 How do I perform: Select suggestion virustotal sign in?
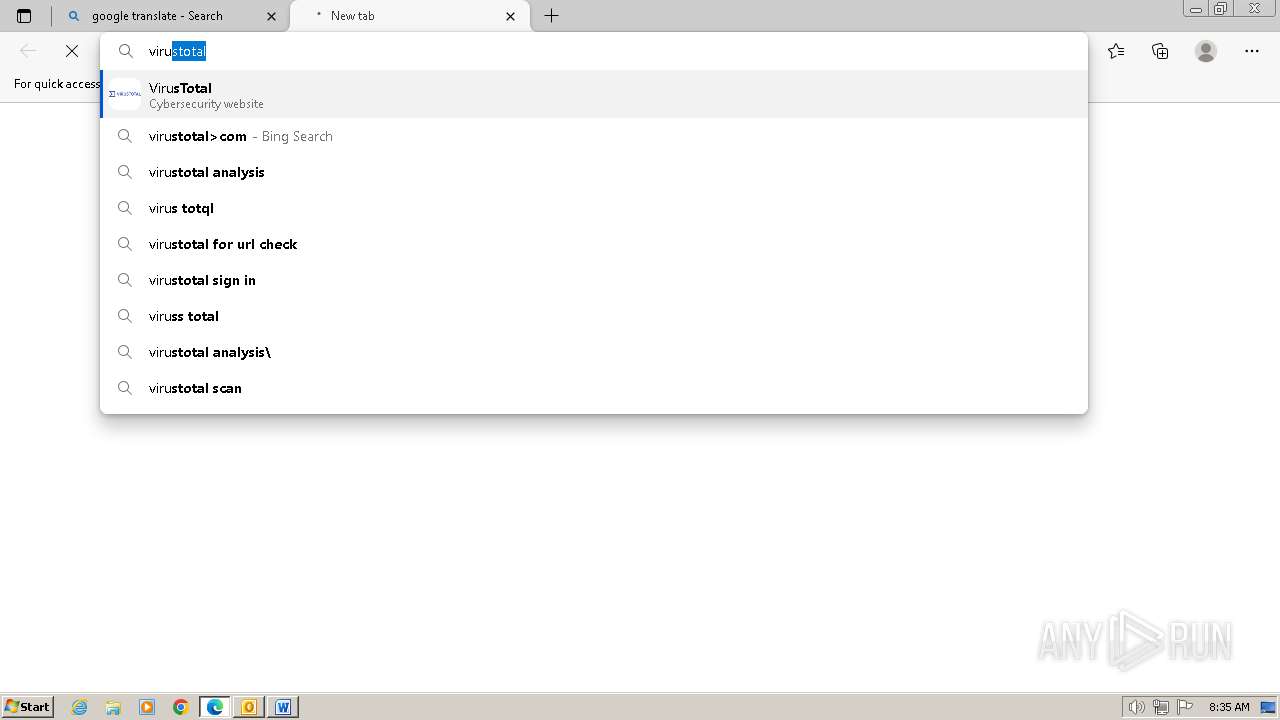(594, 280)
